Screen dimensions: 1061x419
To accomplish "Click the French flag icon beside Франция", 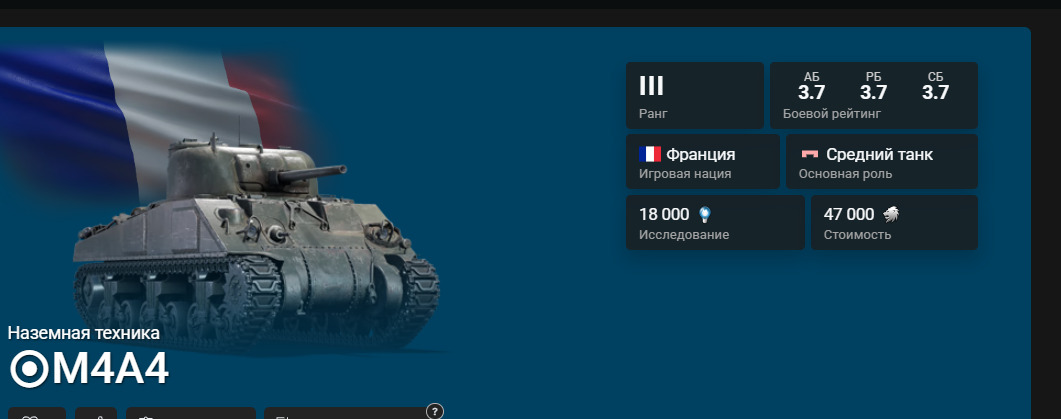I will [650, 154].
